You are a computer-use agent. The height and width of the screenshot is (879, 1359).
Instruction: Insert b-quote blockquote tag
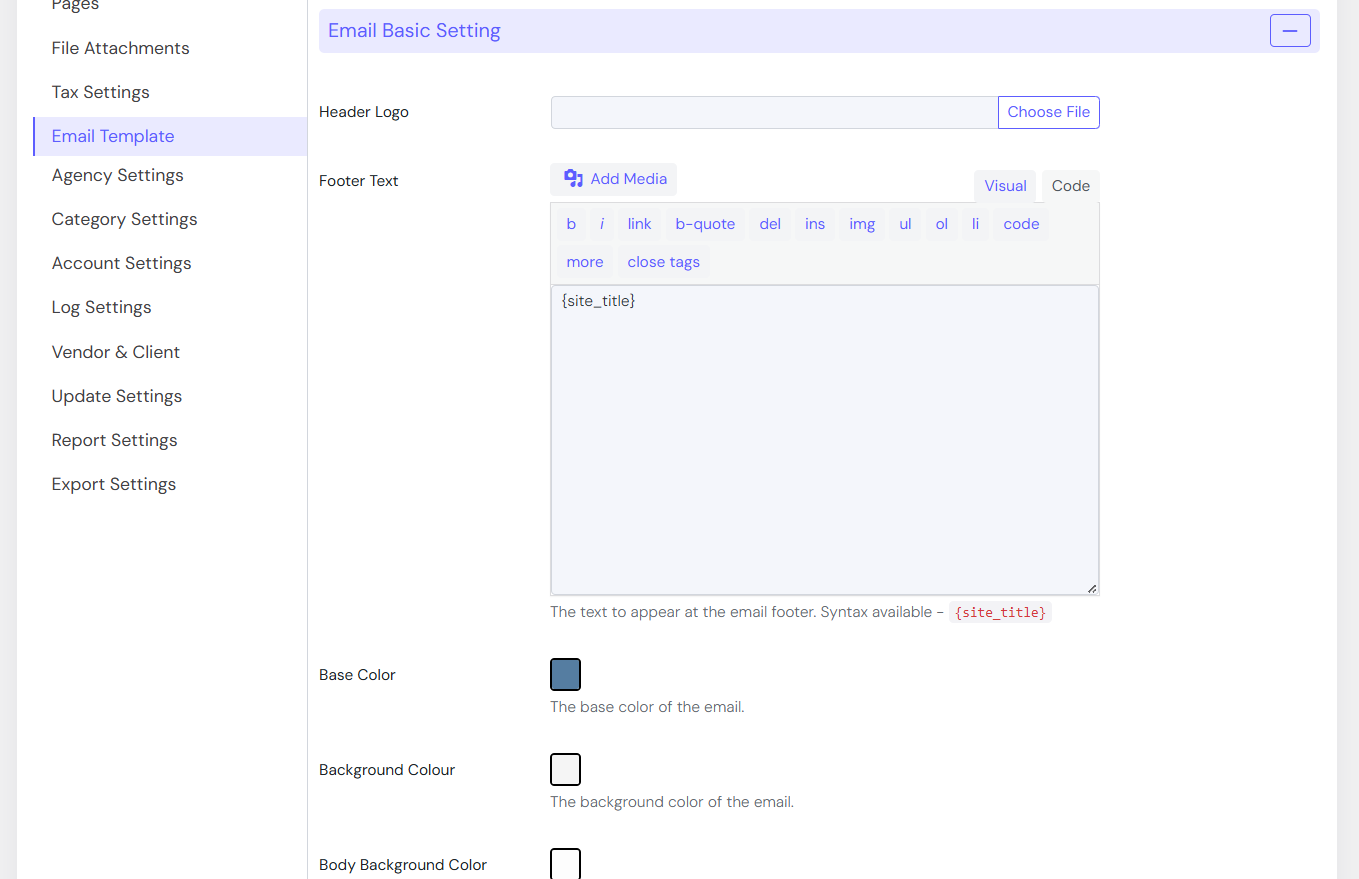tap(705, 224)
